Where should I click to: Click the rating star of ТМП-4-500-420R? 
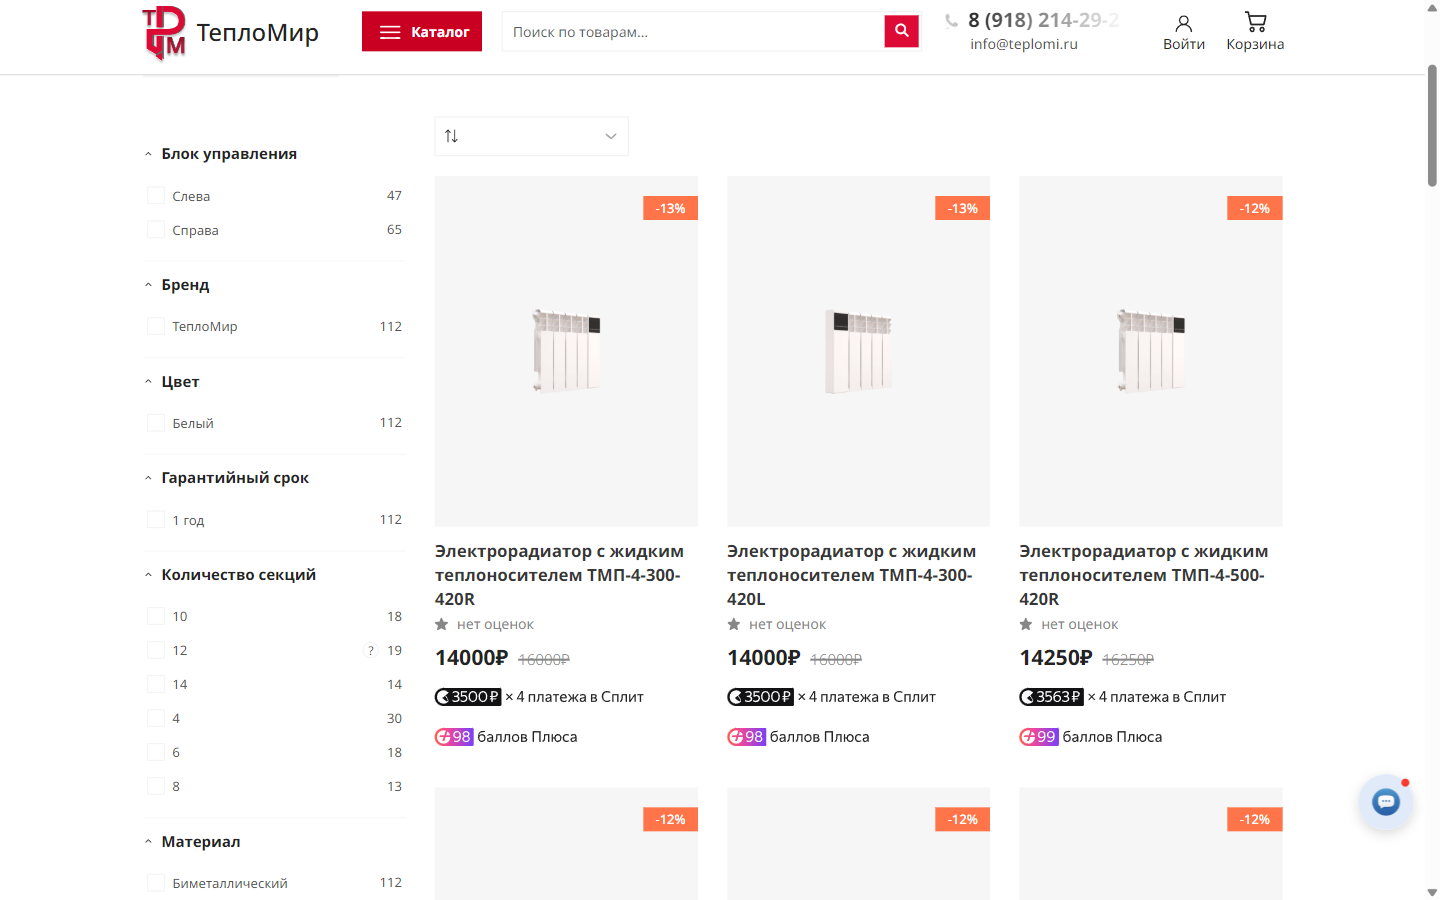1026,625
